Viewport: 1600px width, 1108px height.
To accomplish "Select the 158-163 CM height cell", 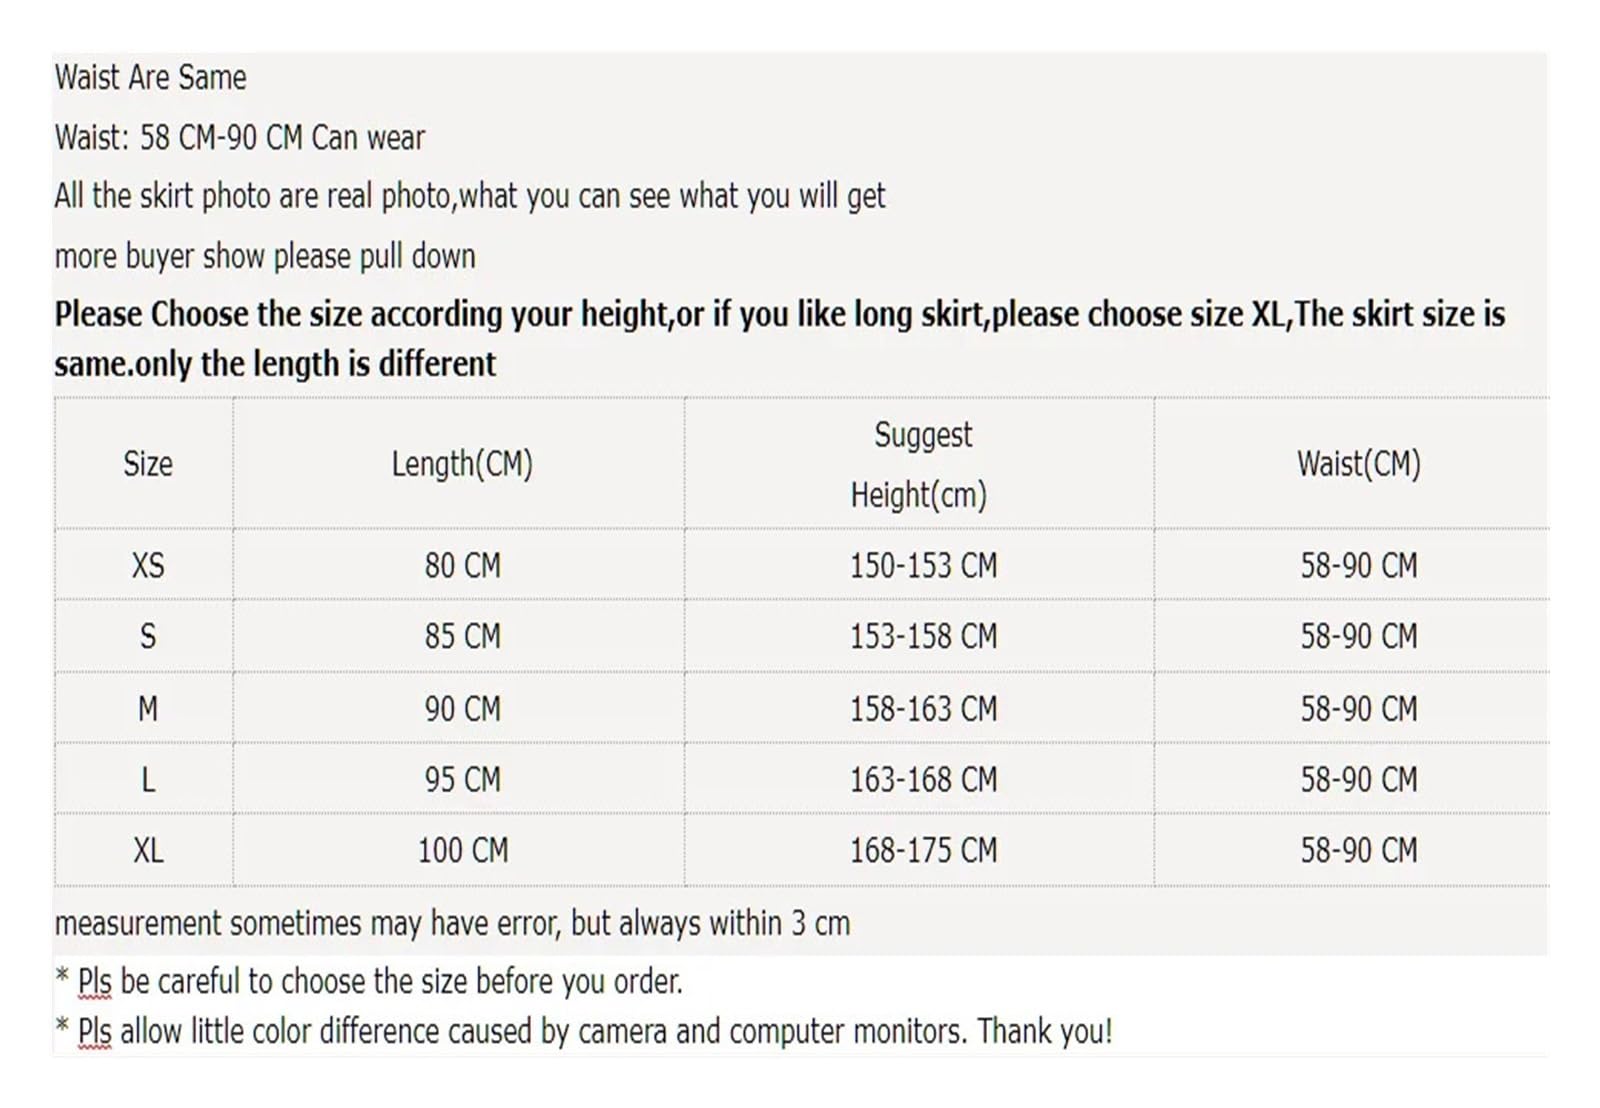I will tap(923, 709).
